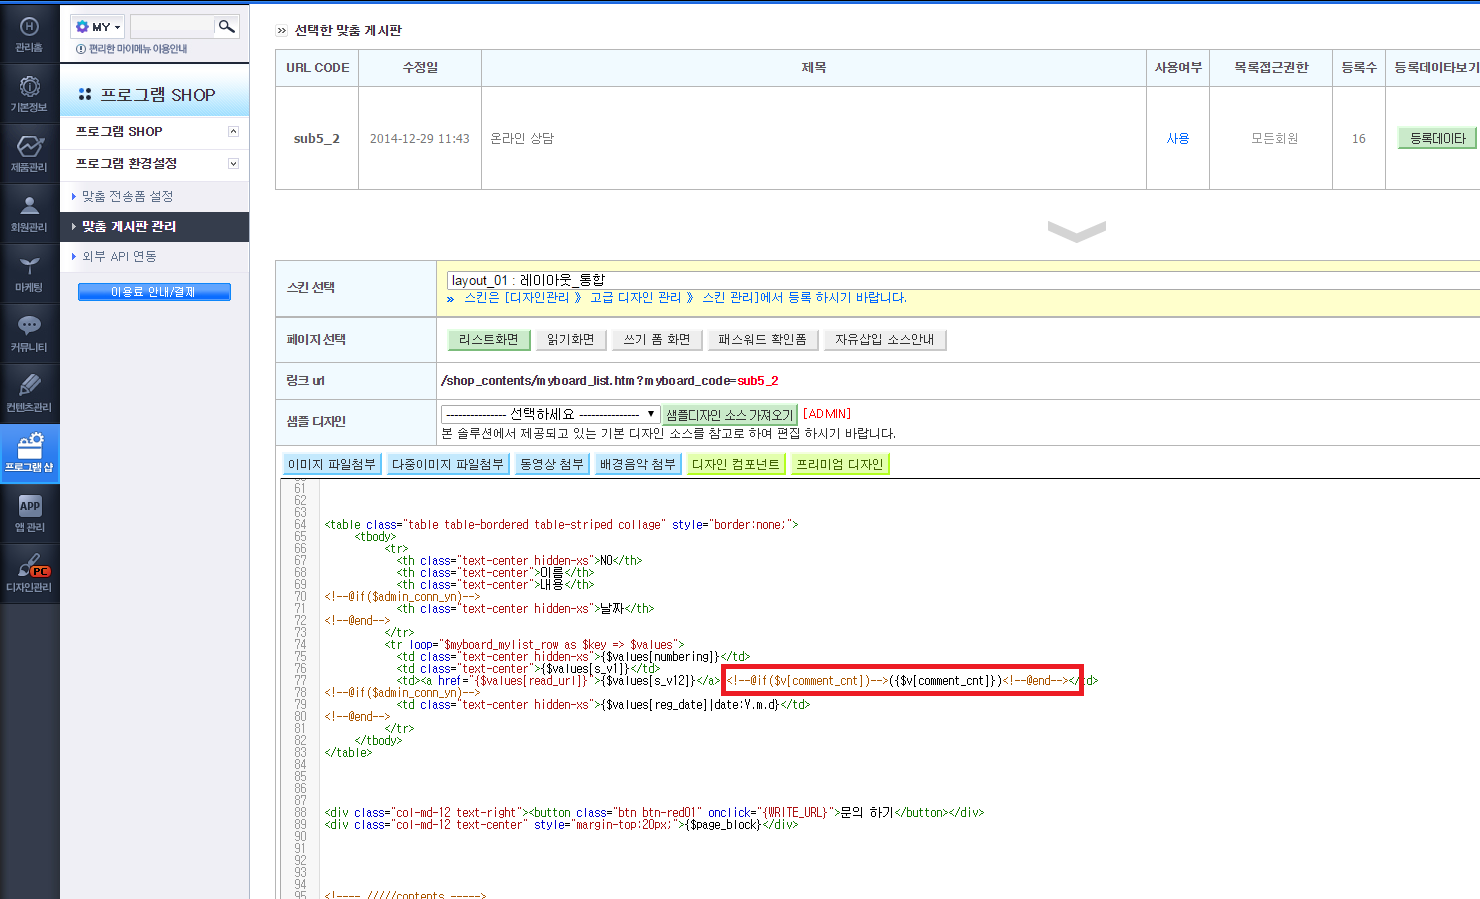1480x899 pixels.
Task: Open 외부 API 연동 menu item
Action: 119,257
